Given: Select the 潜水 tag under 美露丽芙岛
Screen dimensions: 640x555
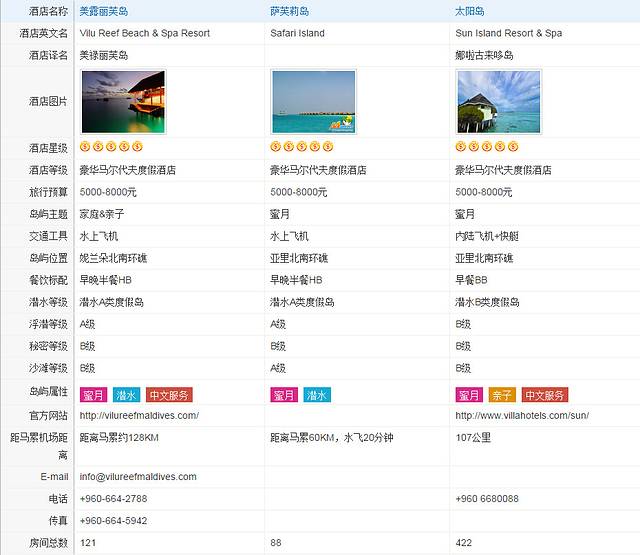Looking at the screenshot, I should click(x=126, y=395).
